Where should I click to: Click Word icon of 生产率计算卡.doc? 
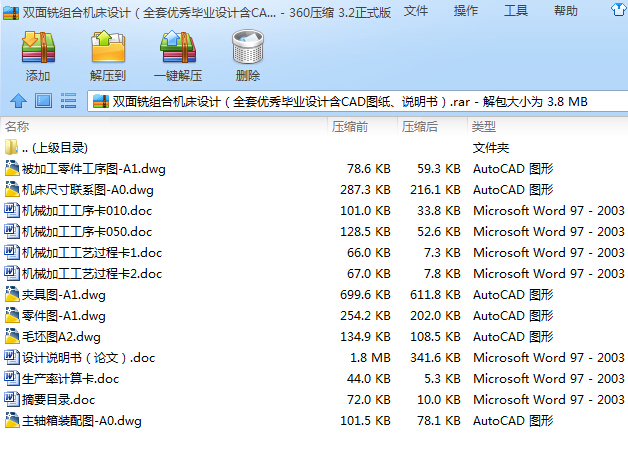(x=12, y=378)
